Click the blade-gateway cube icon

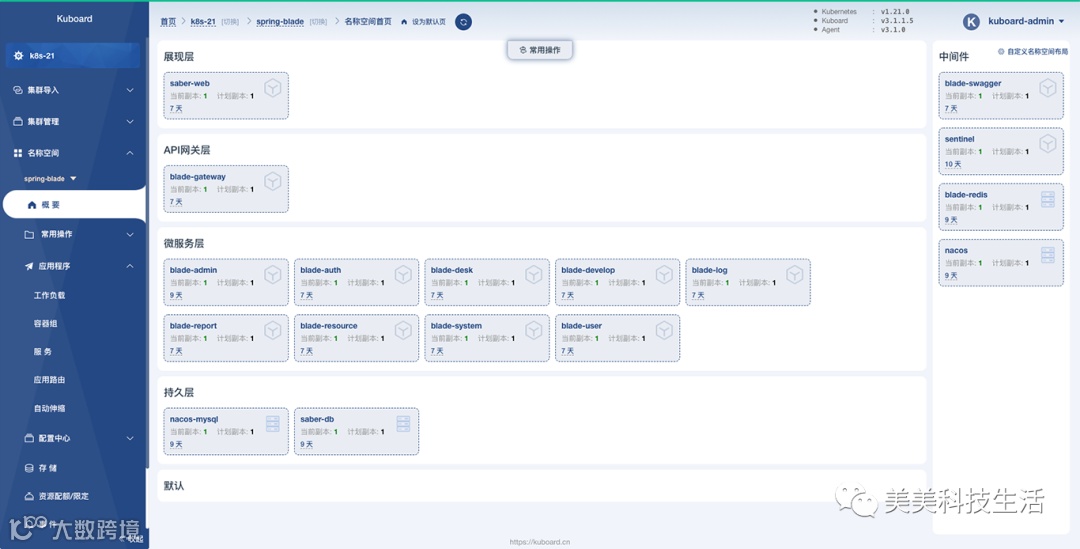[x=273, y=181]
